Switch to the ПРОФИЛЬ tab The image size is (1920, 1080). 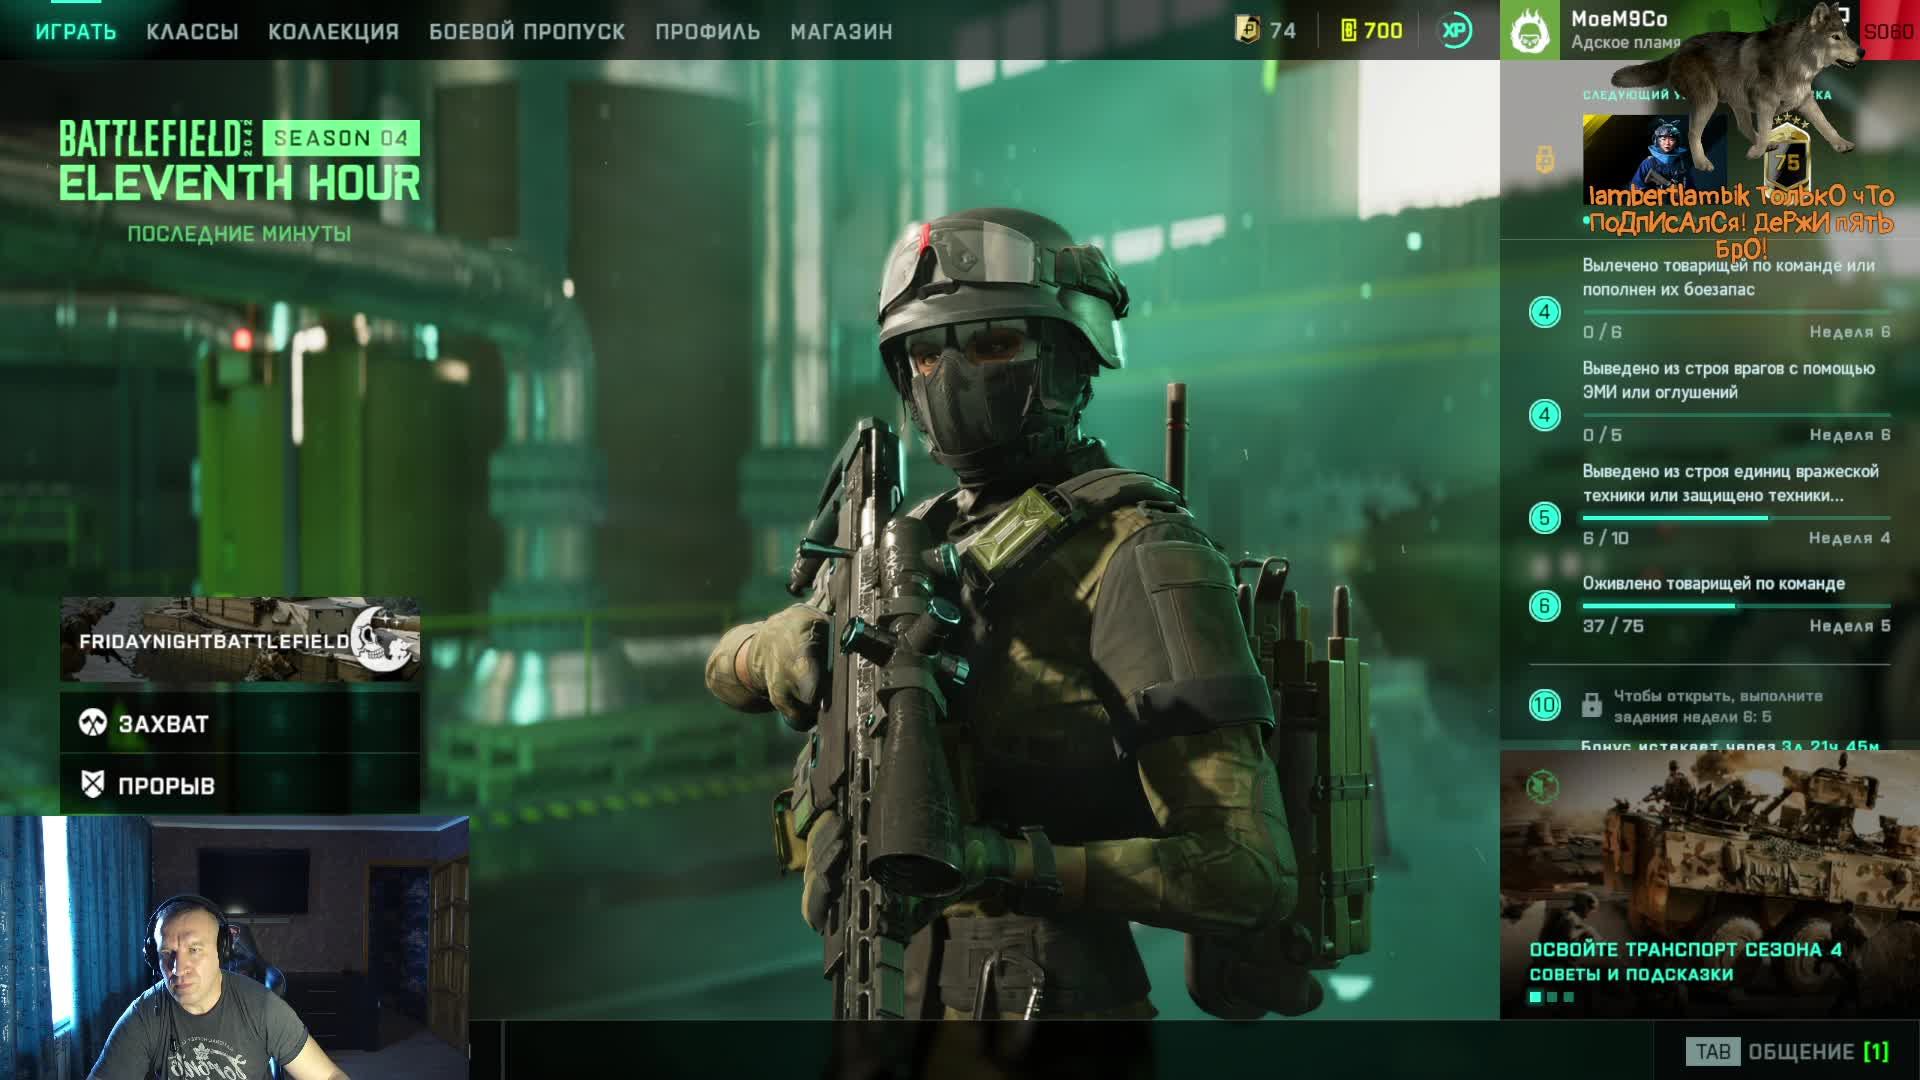point(707,31)
